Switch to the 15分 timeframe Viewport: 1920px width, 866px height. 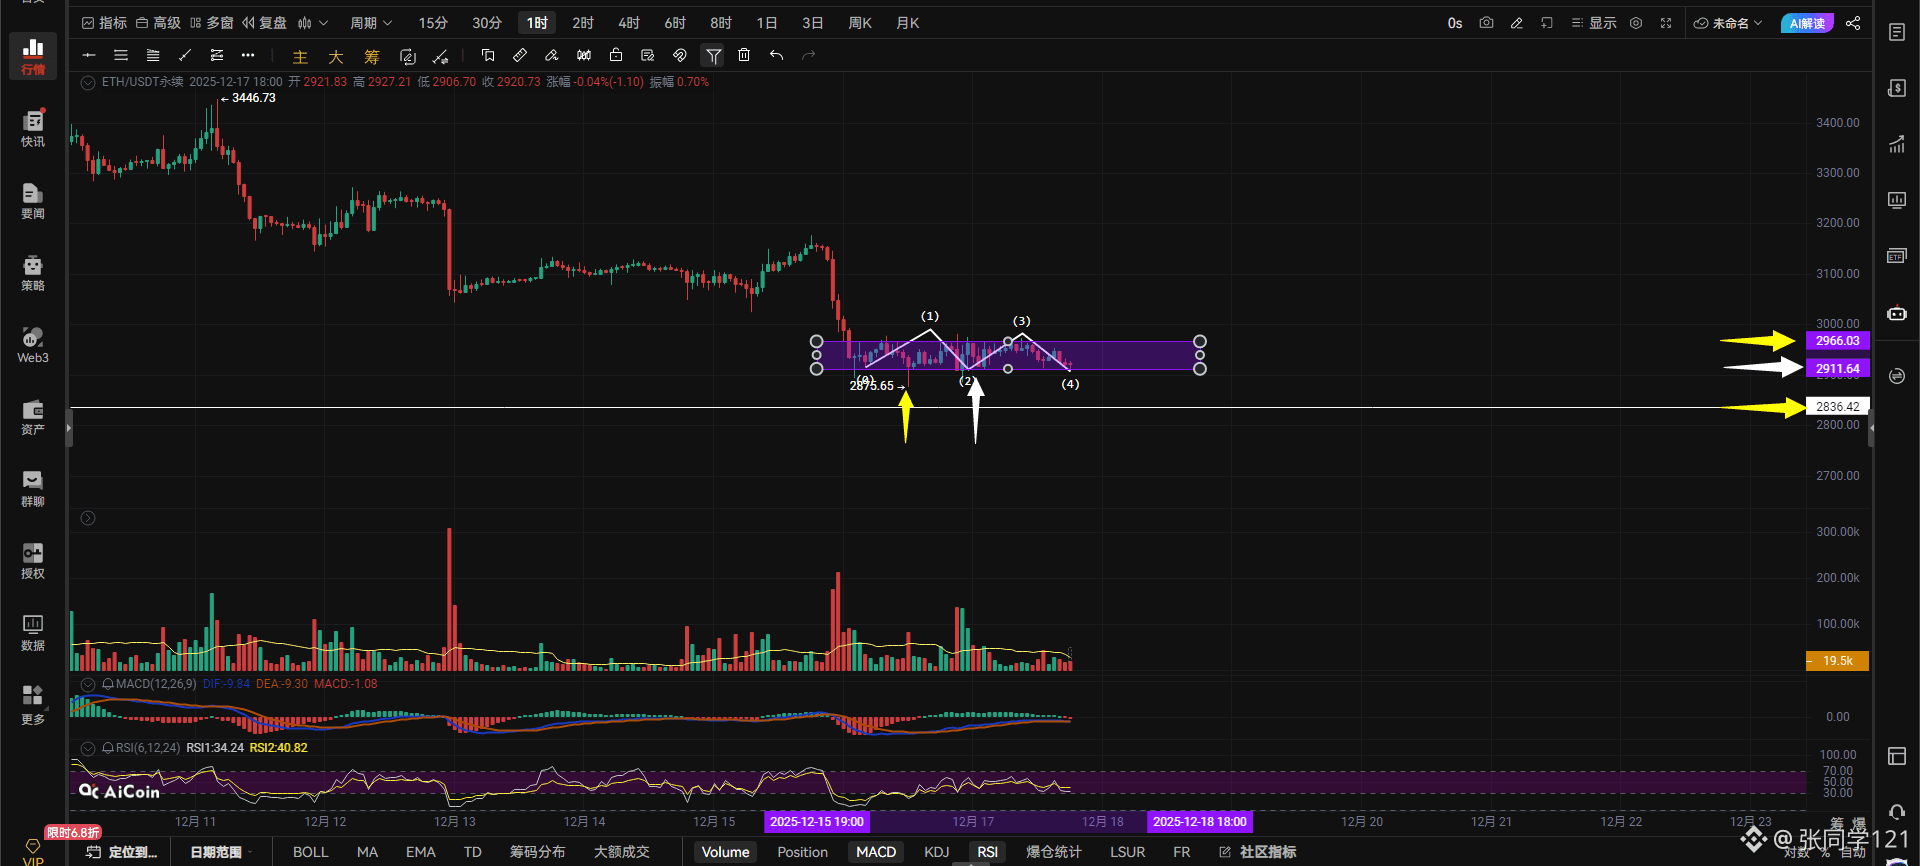tap(433, 22)
